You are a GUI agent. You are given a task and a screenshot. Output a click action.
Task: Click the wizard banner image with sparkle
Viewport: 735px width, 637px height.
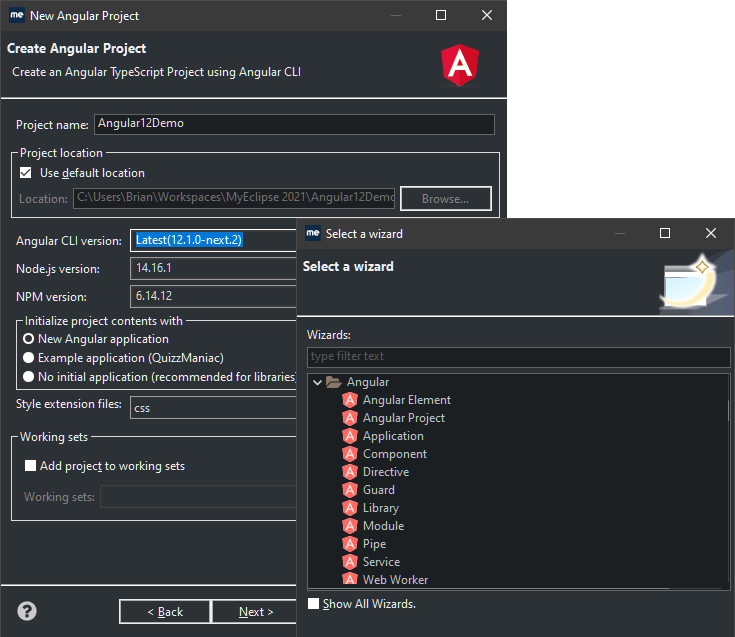click(x=696, y=284)
